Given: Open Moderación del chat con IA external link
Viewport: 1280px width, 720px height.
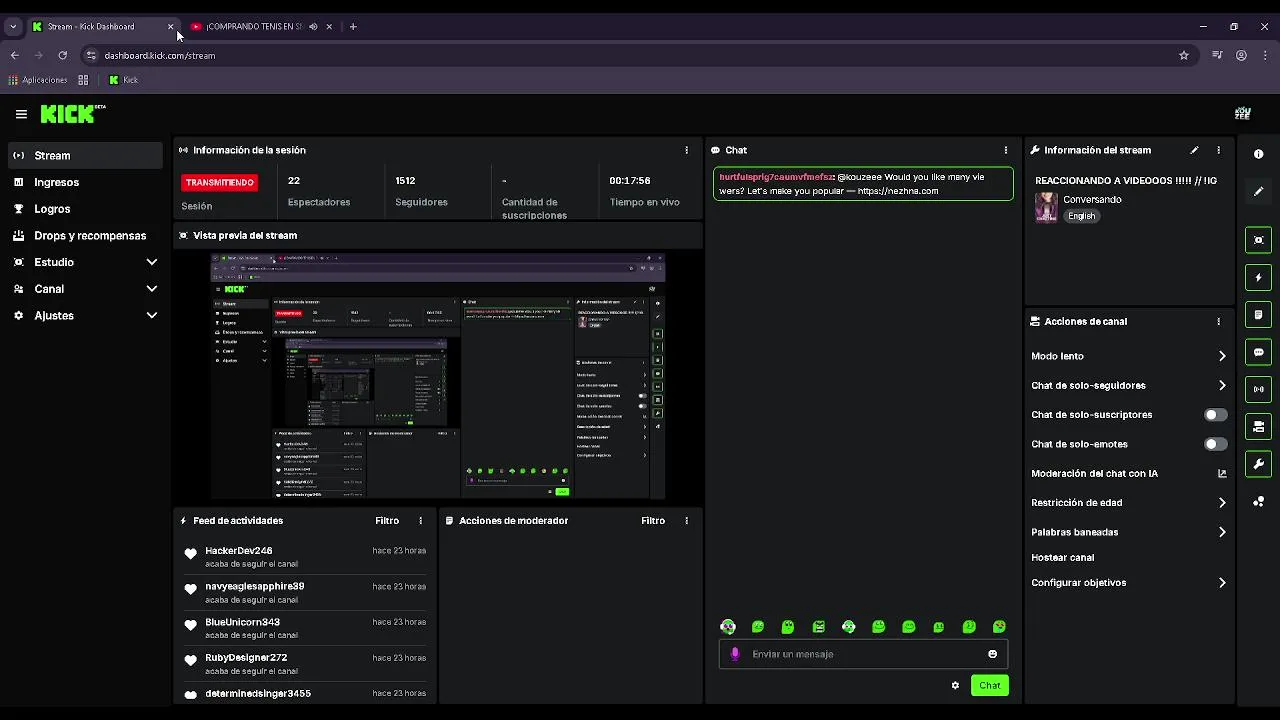Looking at the screenshot, I should [1221, 474].
